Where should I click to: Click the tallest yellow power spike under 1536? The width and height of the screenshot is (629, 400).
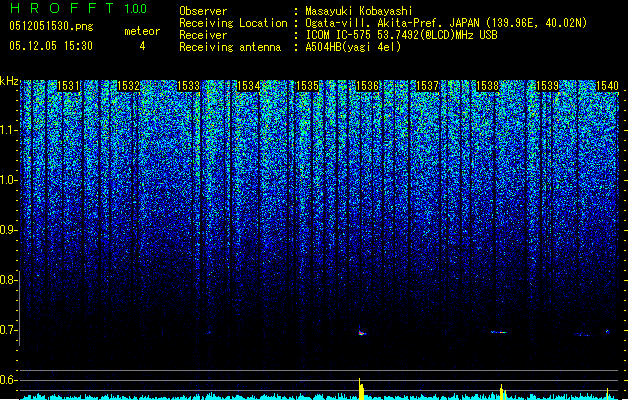361,388
